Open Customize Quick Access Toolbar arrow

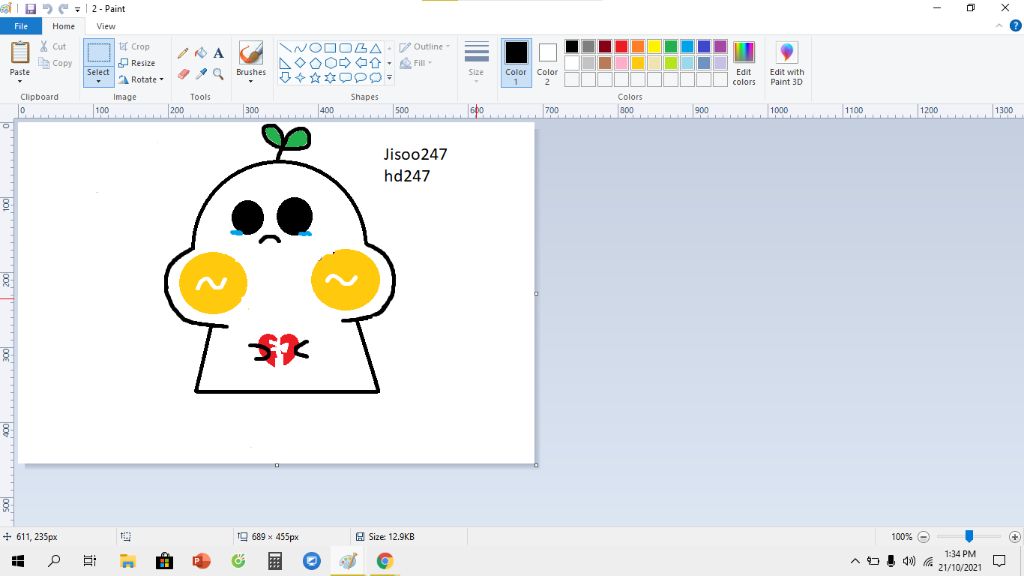pos(77,9)
